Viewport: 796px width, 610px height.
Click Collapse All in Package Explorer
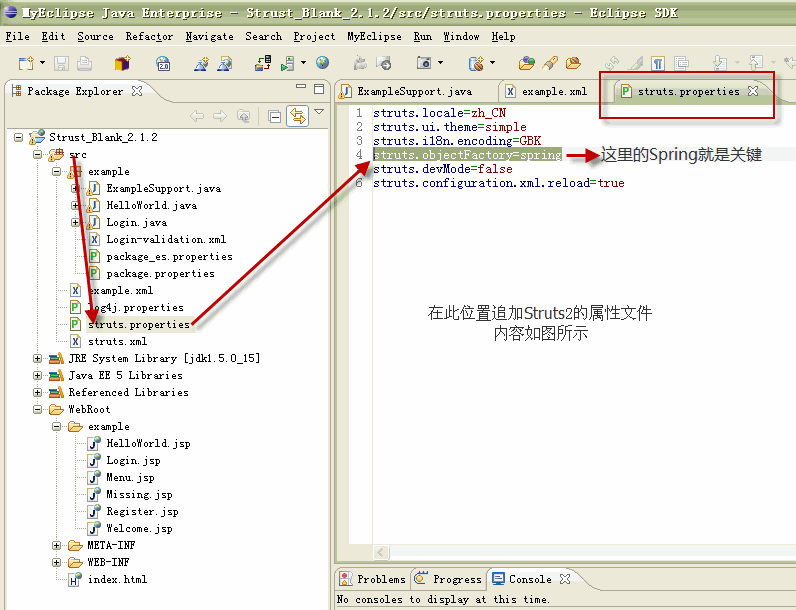point(275,117)
